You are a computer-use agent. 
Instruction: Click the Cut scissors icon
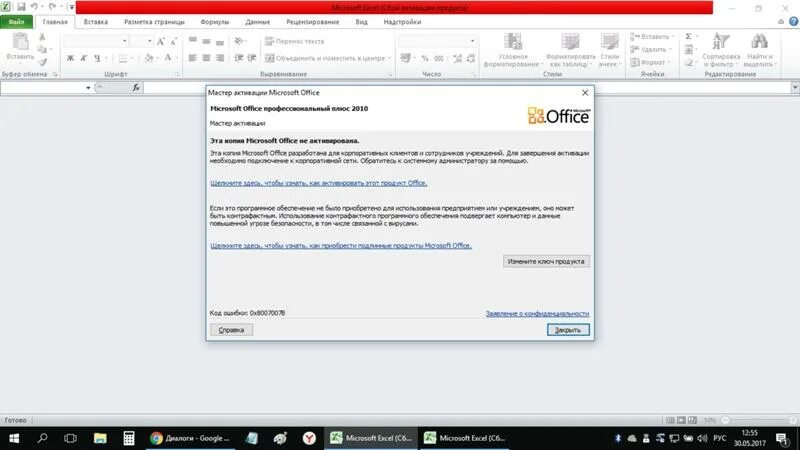[42, 37]
